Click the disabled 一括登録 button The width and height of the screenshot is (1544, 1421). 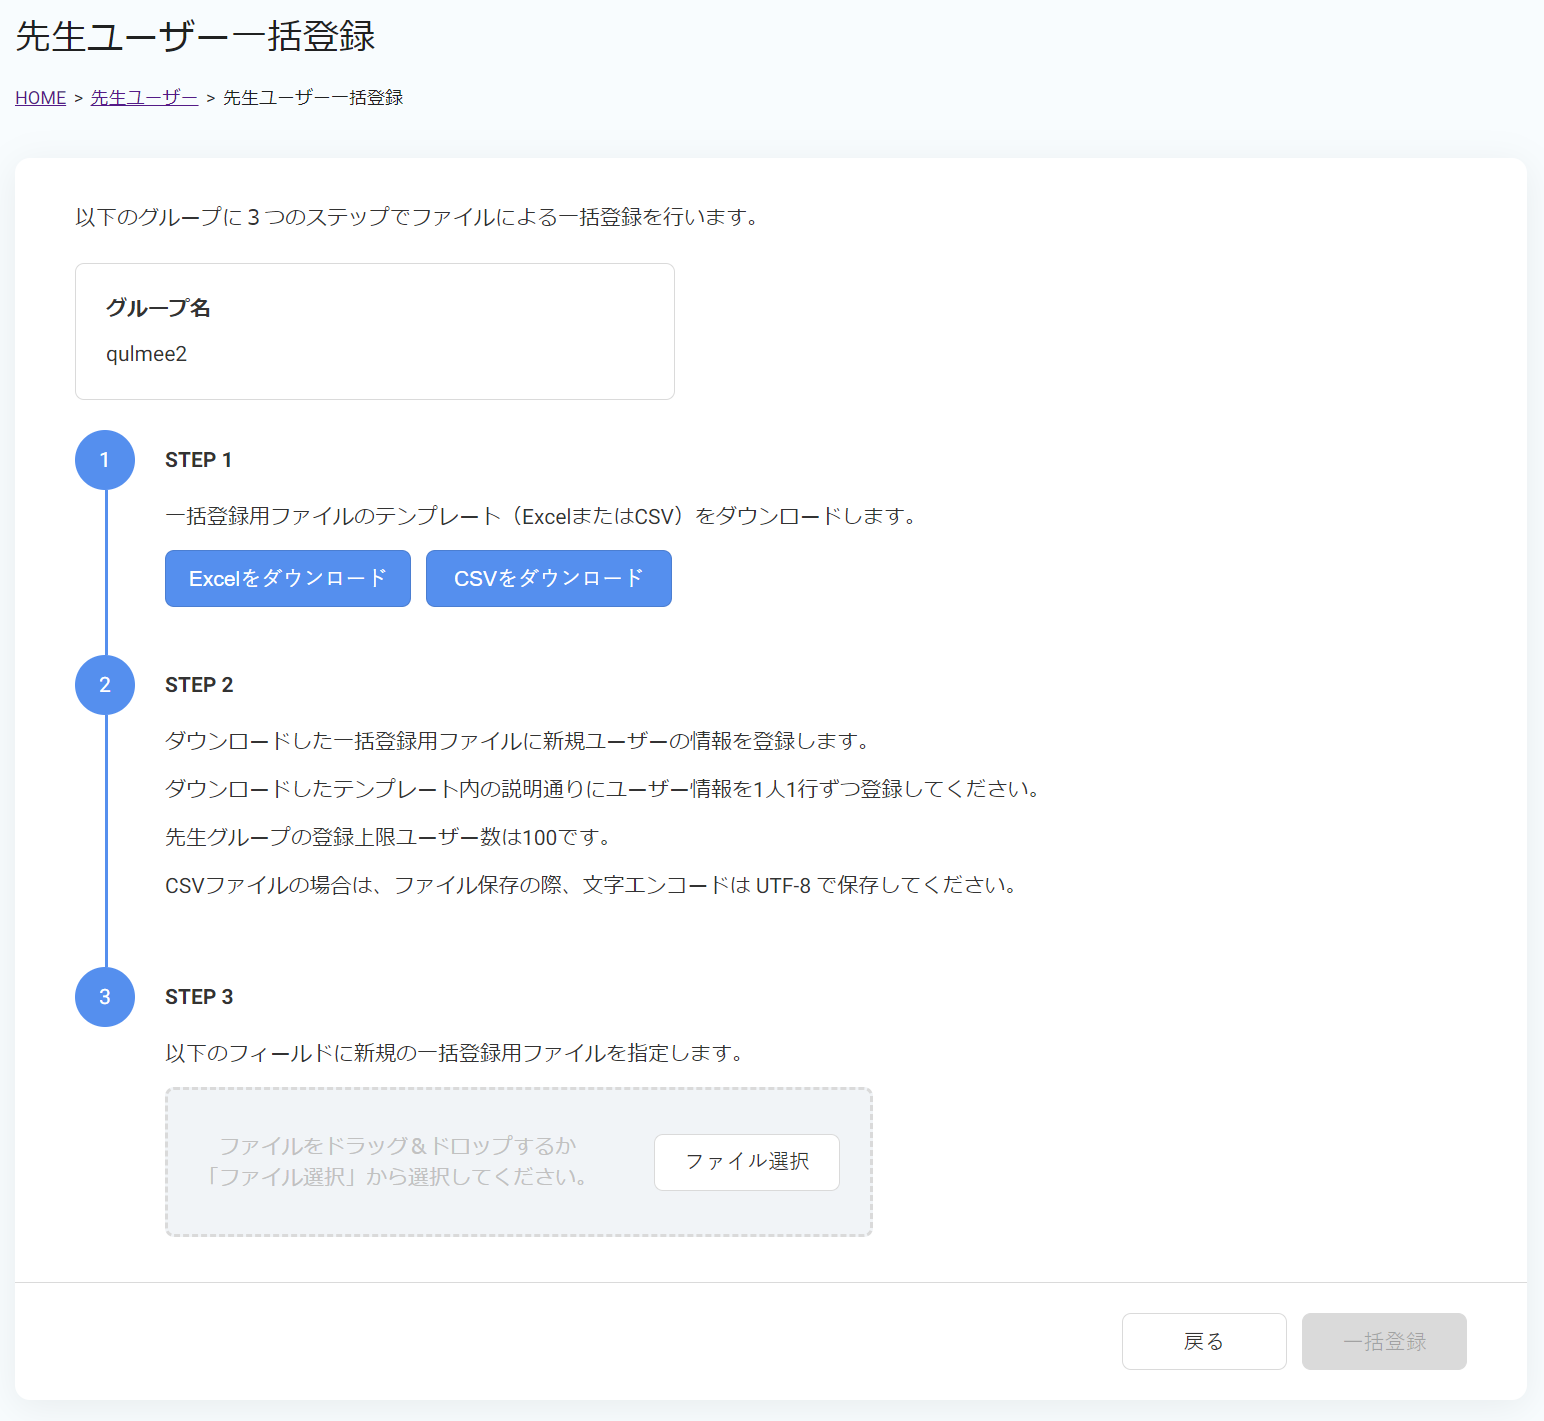coord(1384,1341)
